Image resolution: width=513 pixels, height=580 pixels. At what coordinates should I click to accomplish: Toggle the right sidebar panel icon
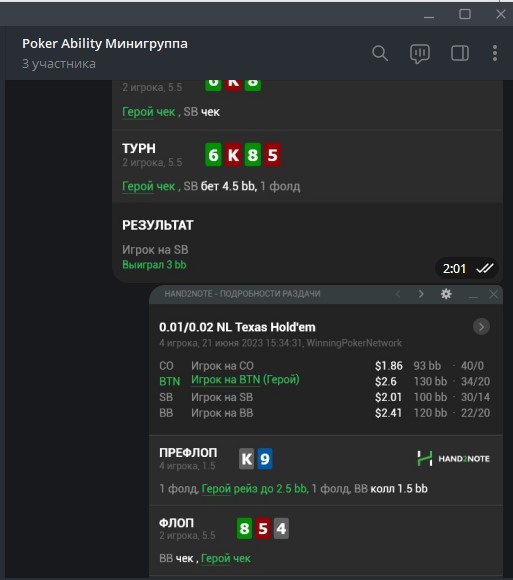[x=460, y=53]
